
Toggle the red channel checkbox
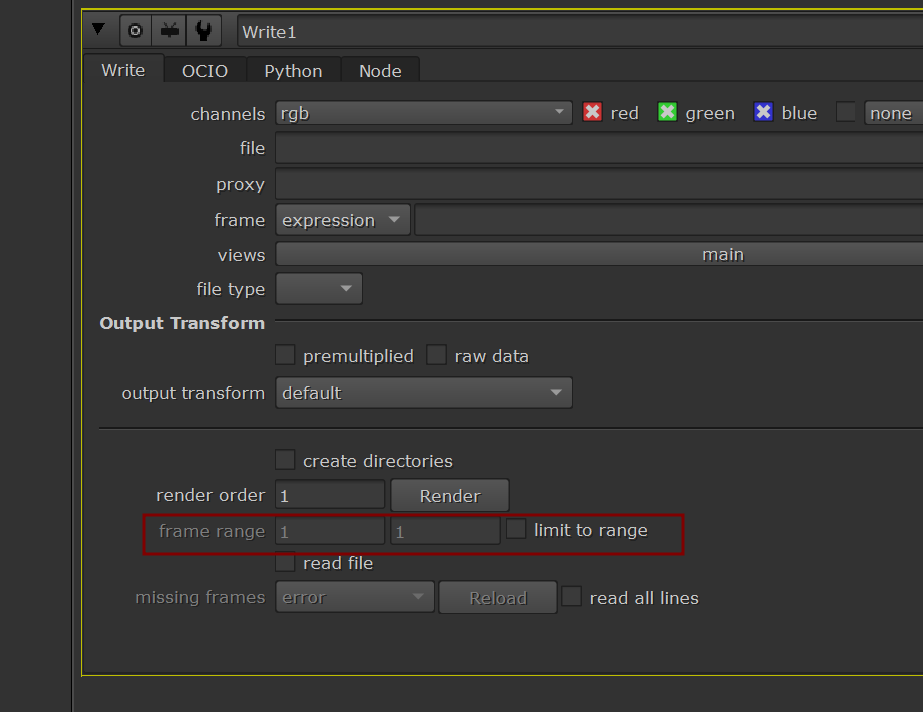tap(592, 112)
